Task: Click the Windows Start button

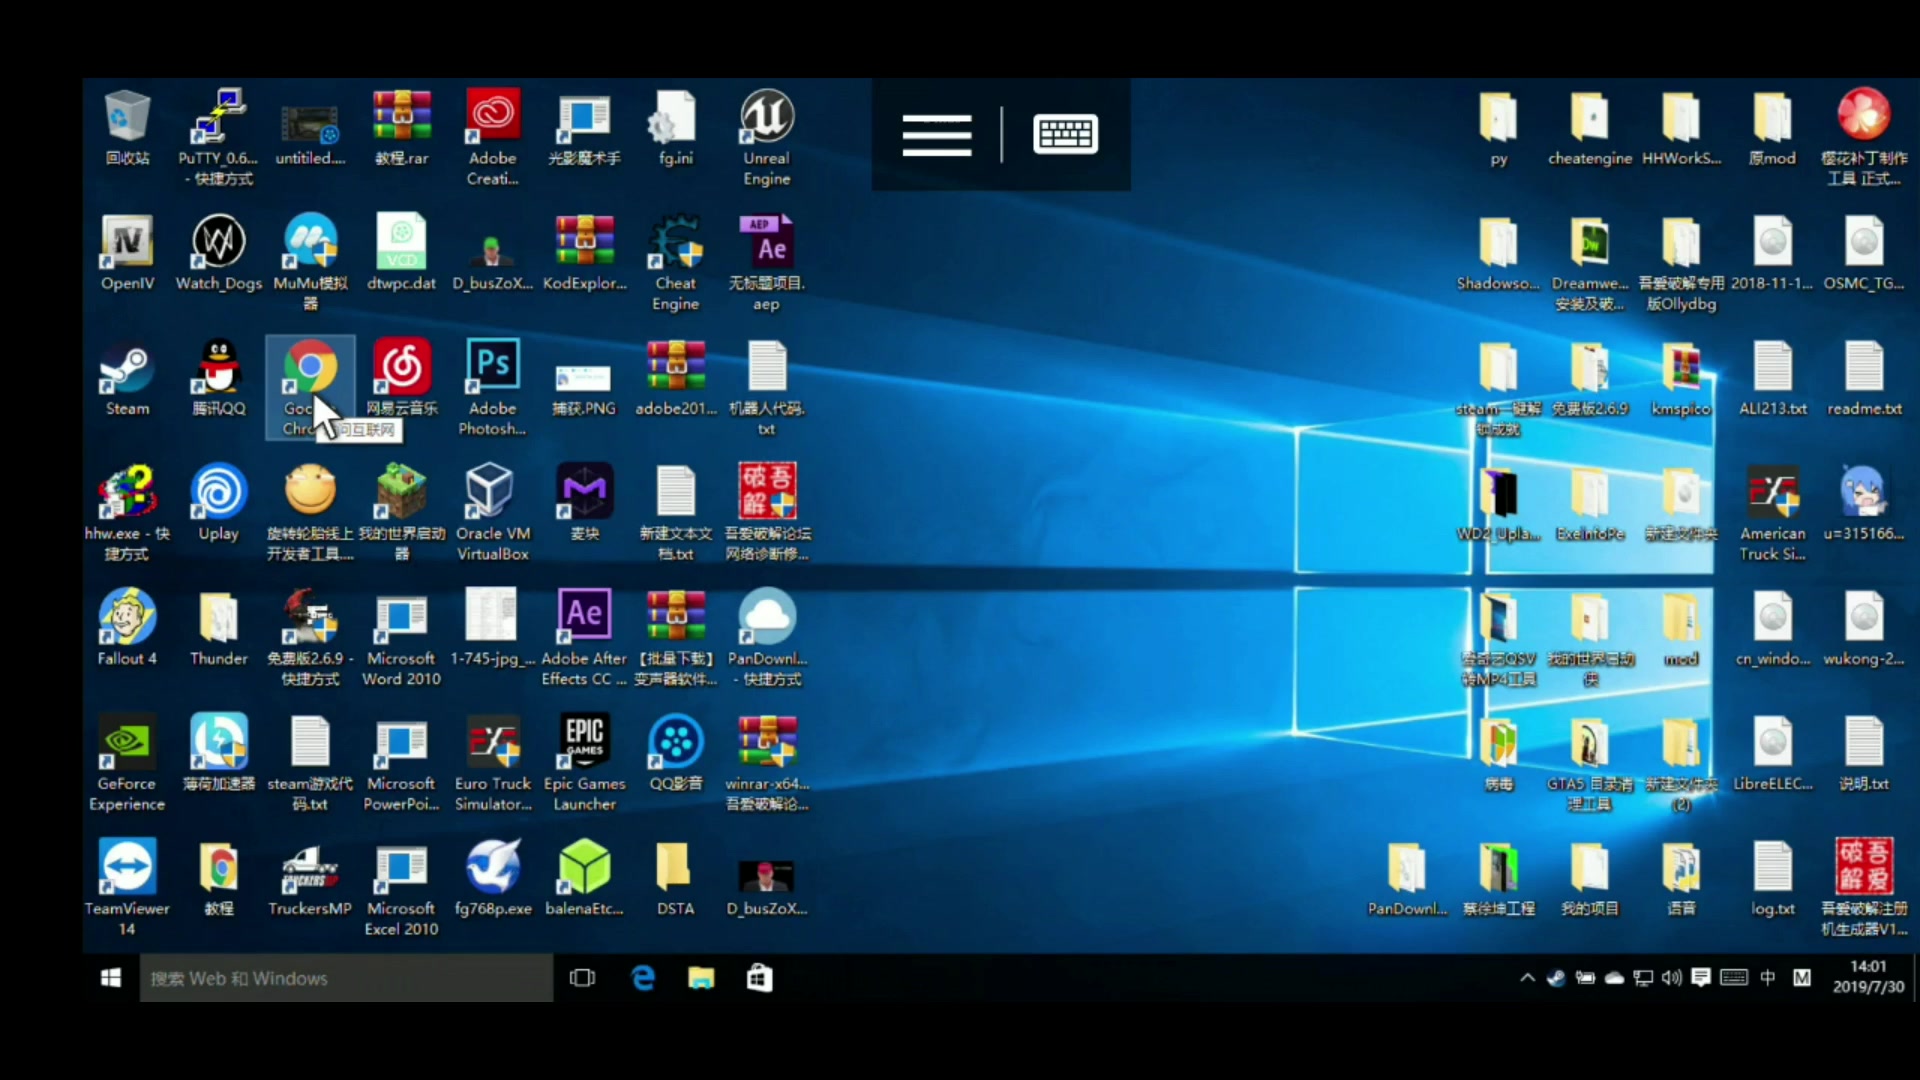Action: (x=111, y=977)
